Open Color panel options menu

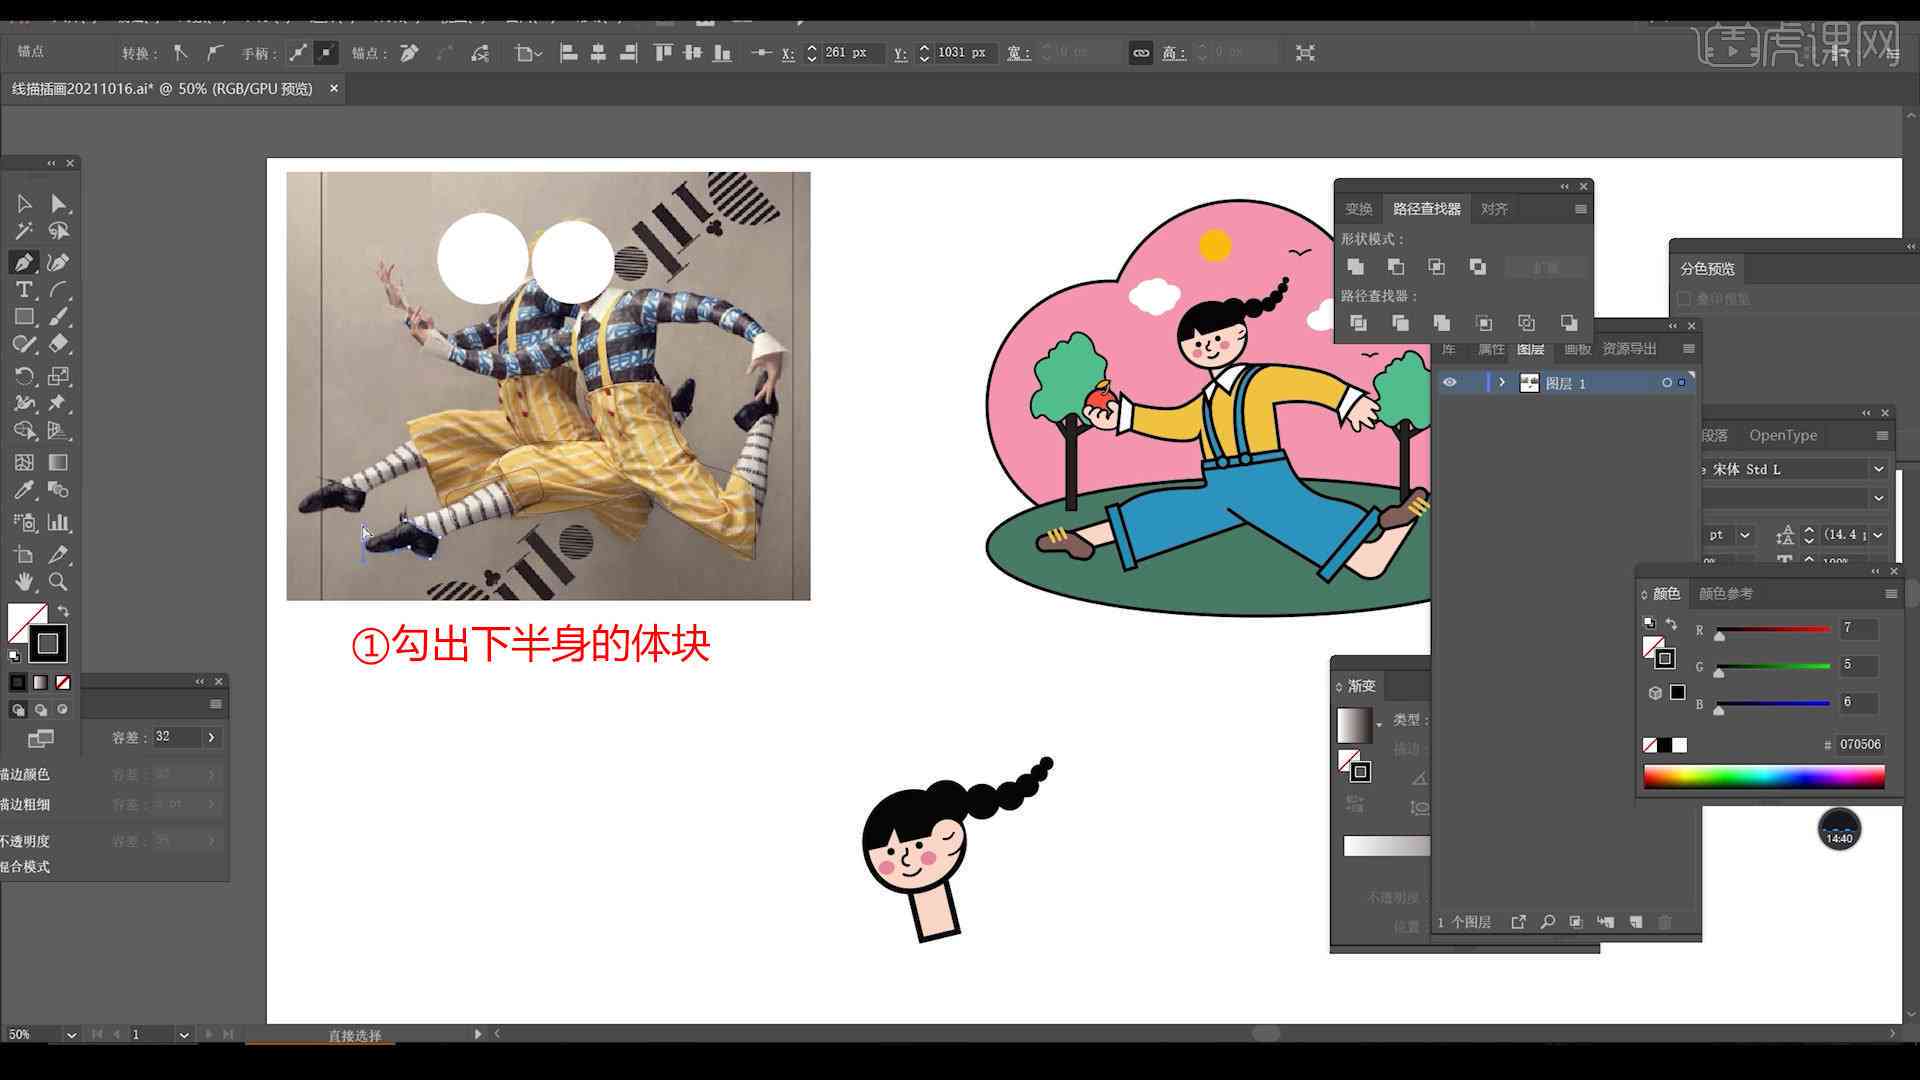pos(1891,594)
